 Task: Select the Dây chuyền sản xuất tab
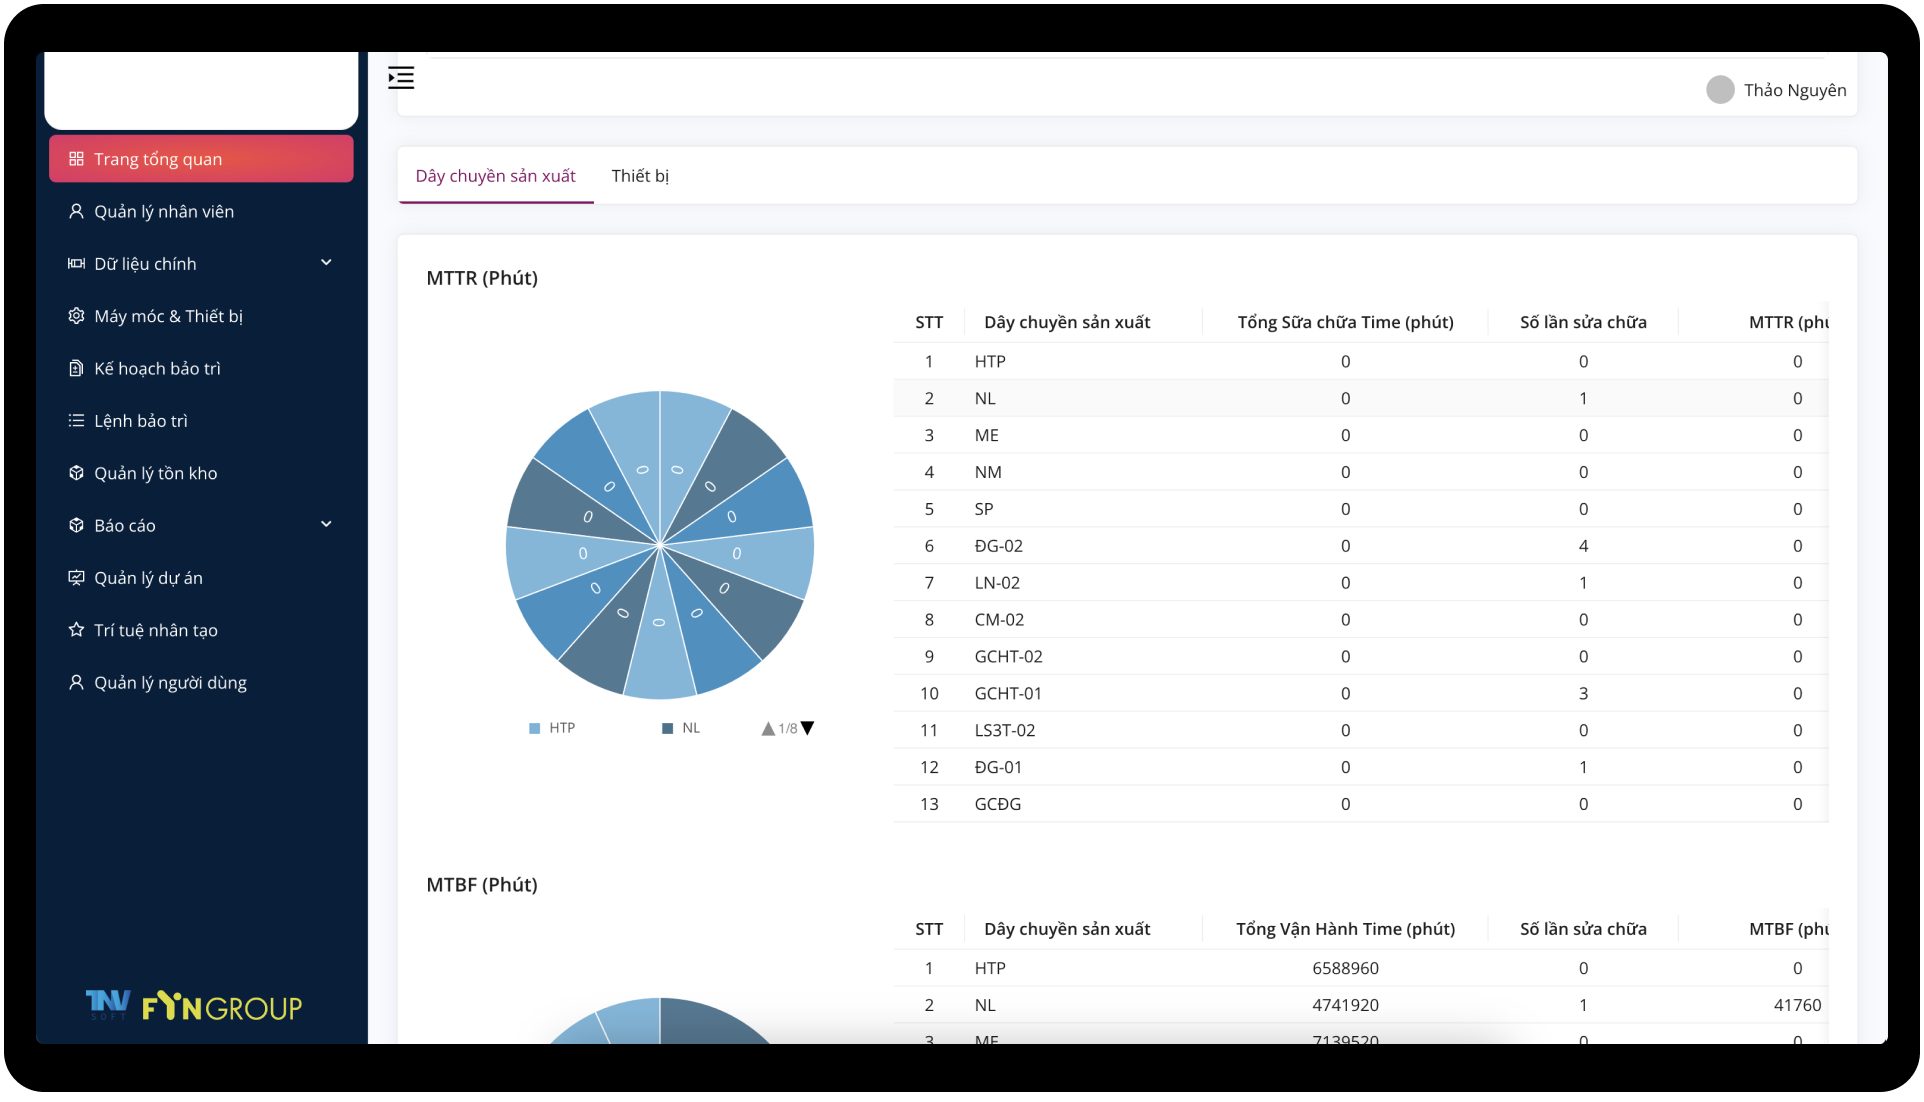coord(495,176)
